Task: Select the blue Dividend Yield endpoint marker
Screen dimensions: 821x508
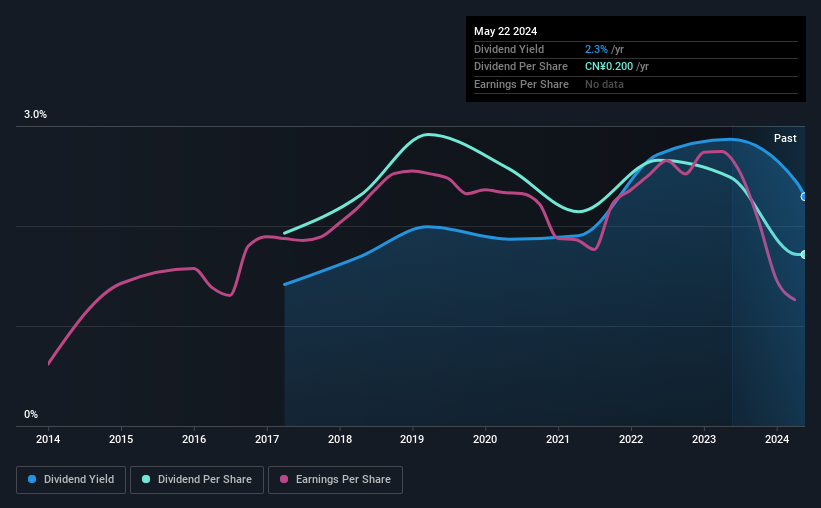Action: pos(804,197)
